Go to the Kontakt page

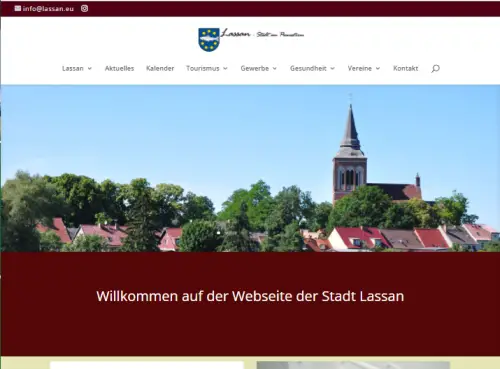pos(405,68)
